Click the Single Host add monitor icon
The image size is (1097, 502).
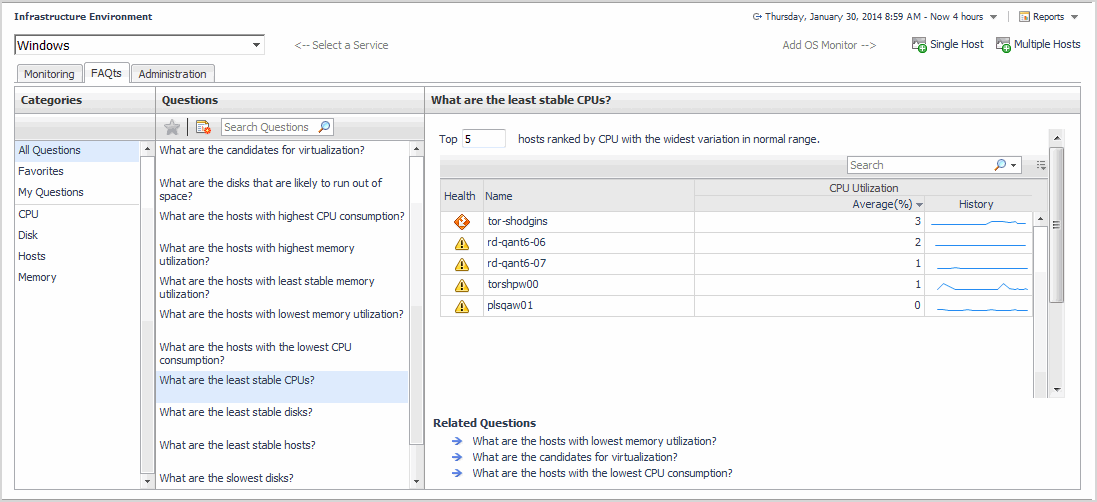coord(919,45)
